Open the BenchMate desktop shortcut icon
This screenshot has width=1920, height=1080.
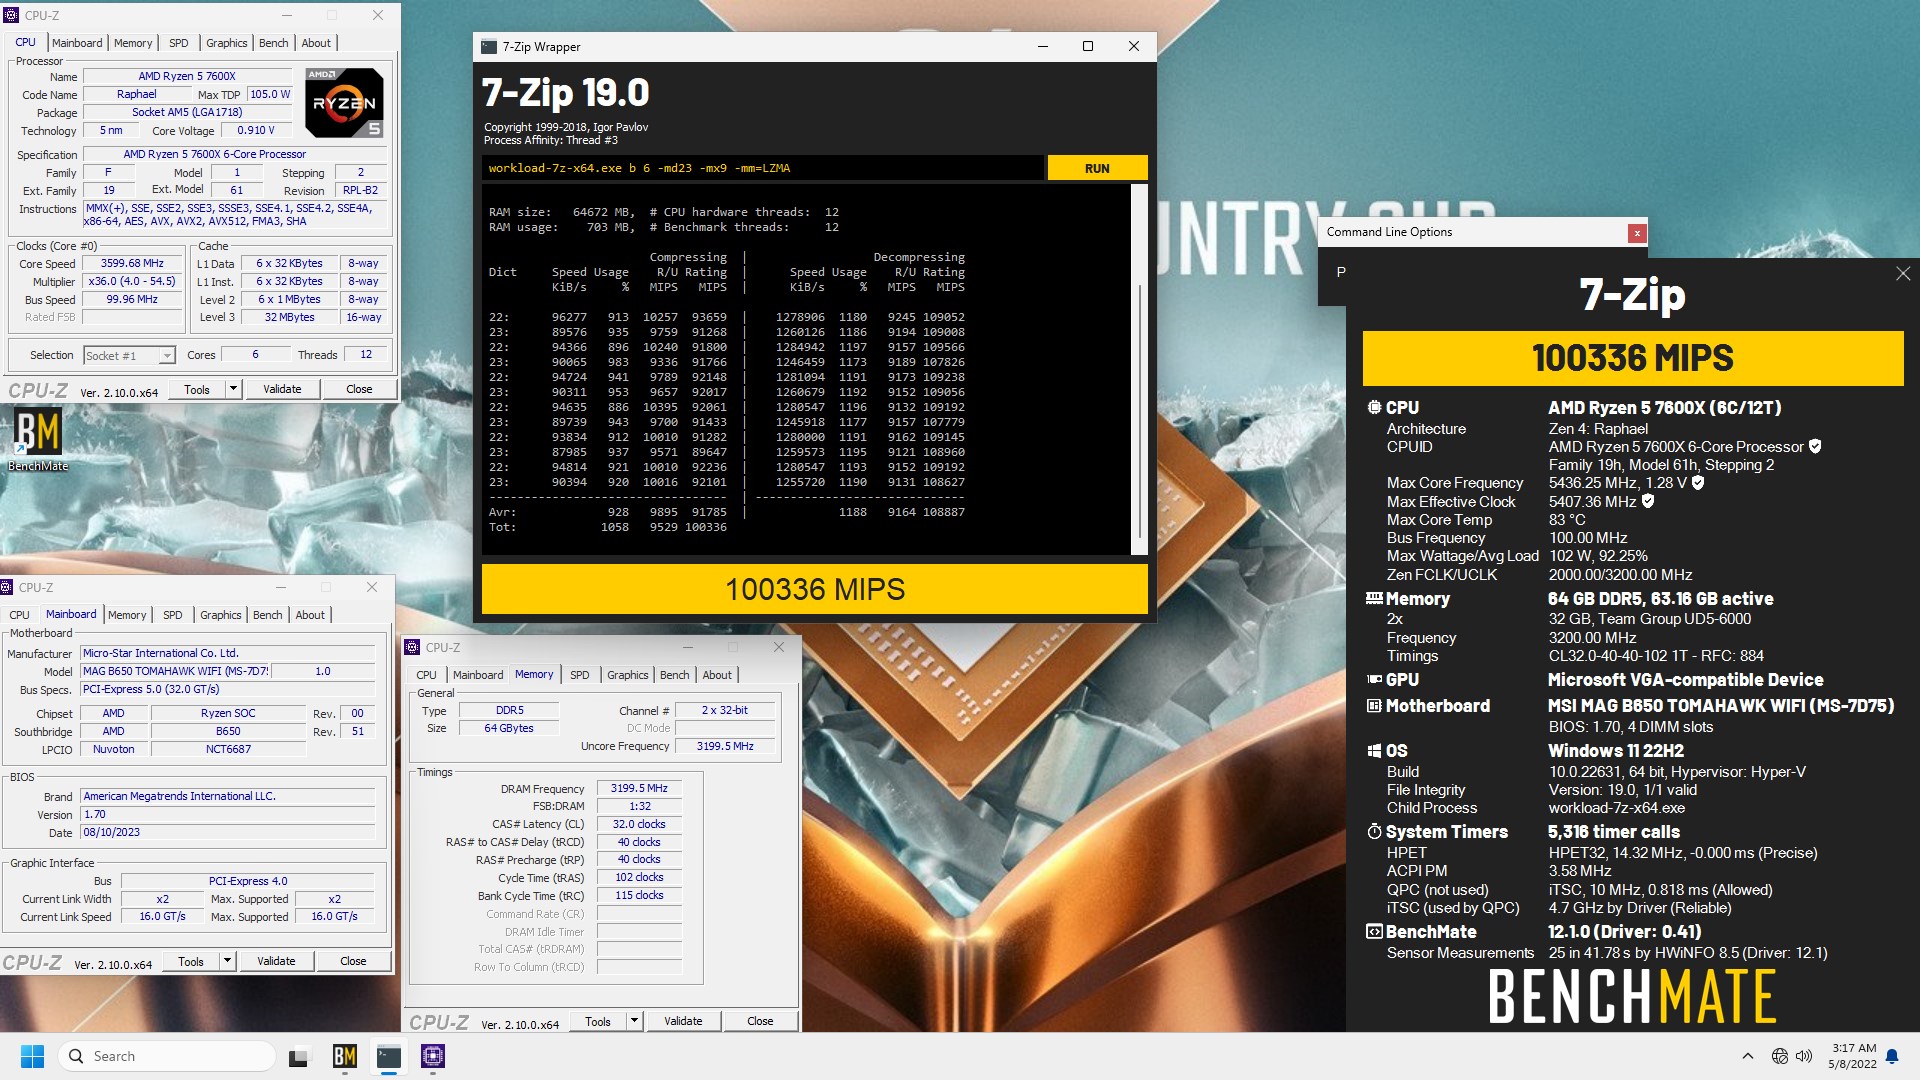[x=38, y=440]
